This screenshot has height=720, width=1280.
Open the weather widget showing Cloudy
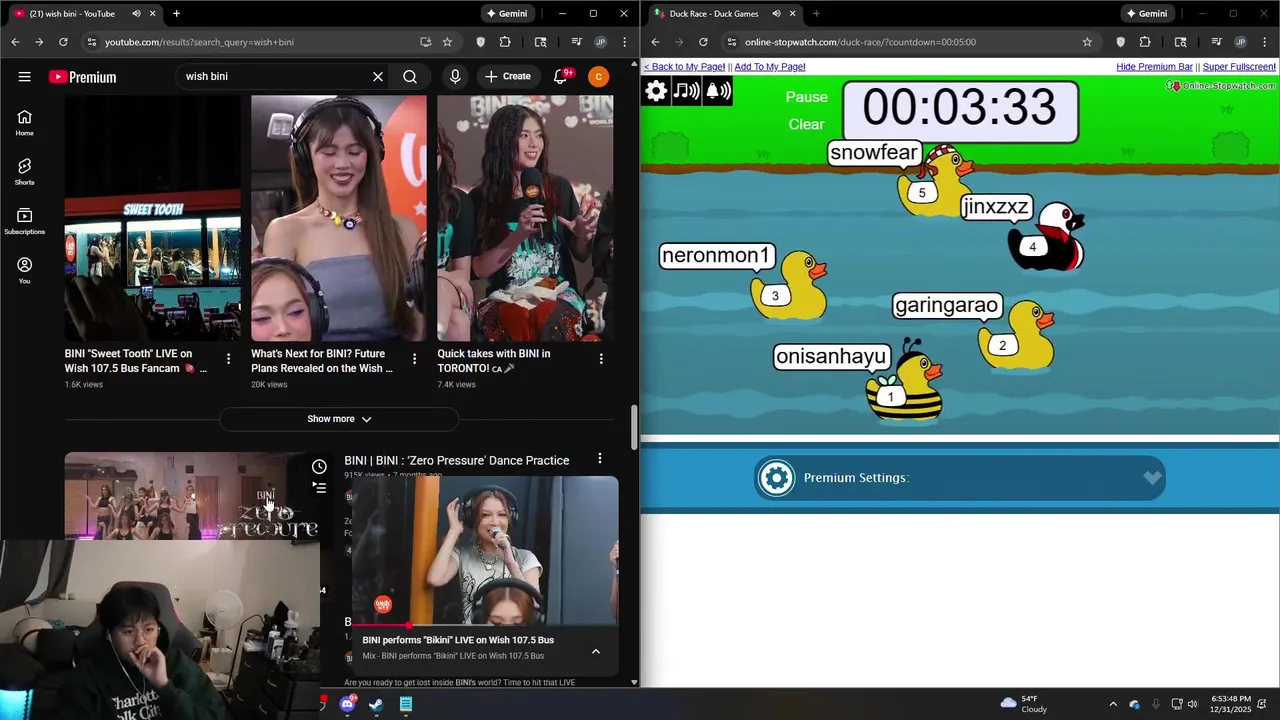1024,704
